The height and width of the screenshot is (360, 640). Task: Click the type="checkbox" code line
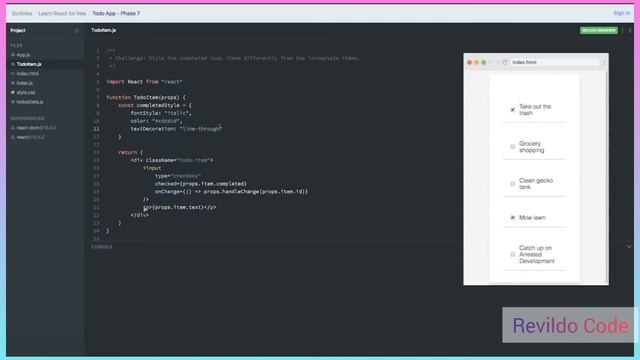pyautogui.click(x=178, y=176)
